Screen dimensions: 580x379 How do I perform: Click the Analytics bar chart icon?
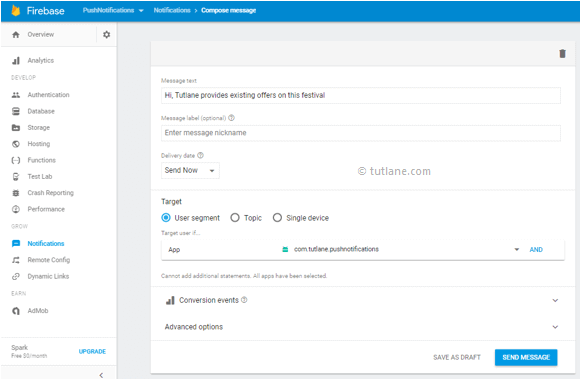[16, 60]
